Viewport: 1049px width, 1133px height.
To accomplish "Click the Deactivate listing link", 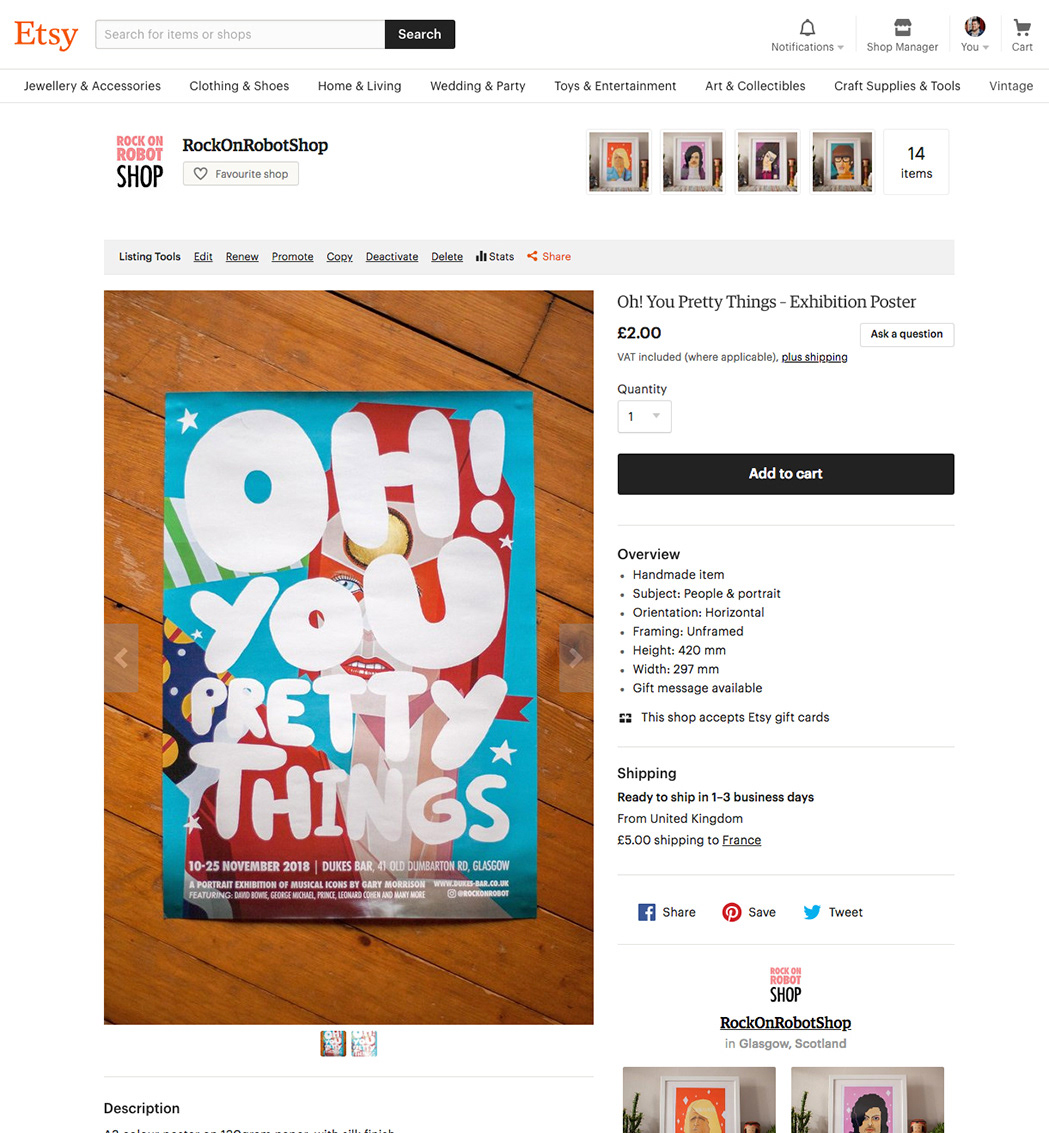I will (392, 257).
